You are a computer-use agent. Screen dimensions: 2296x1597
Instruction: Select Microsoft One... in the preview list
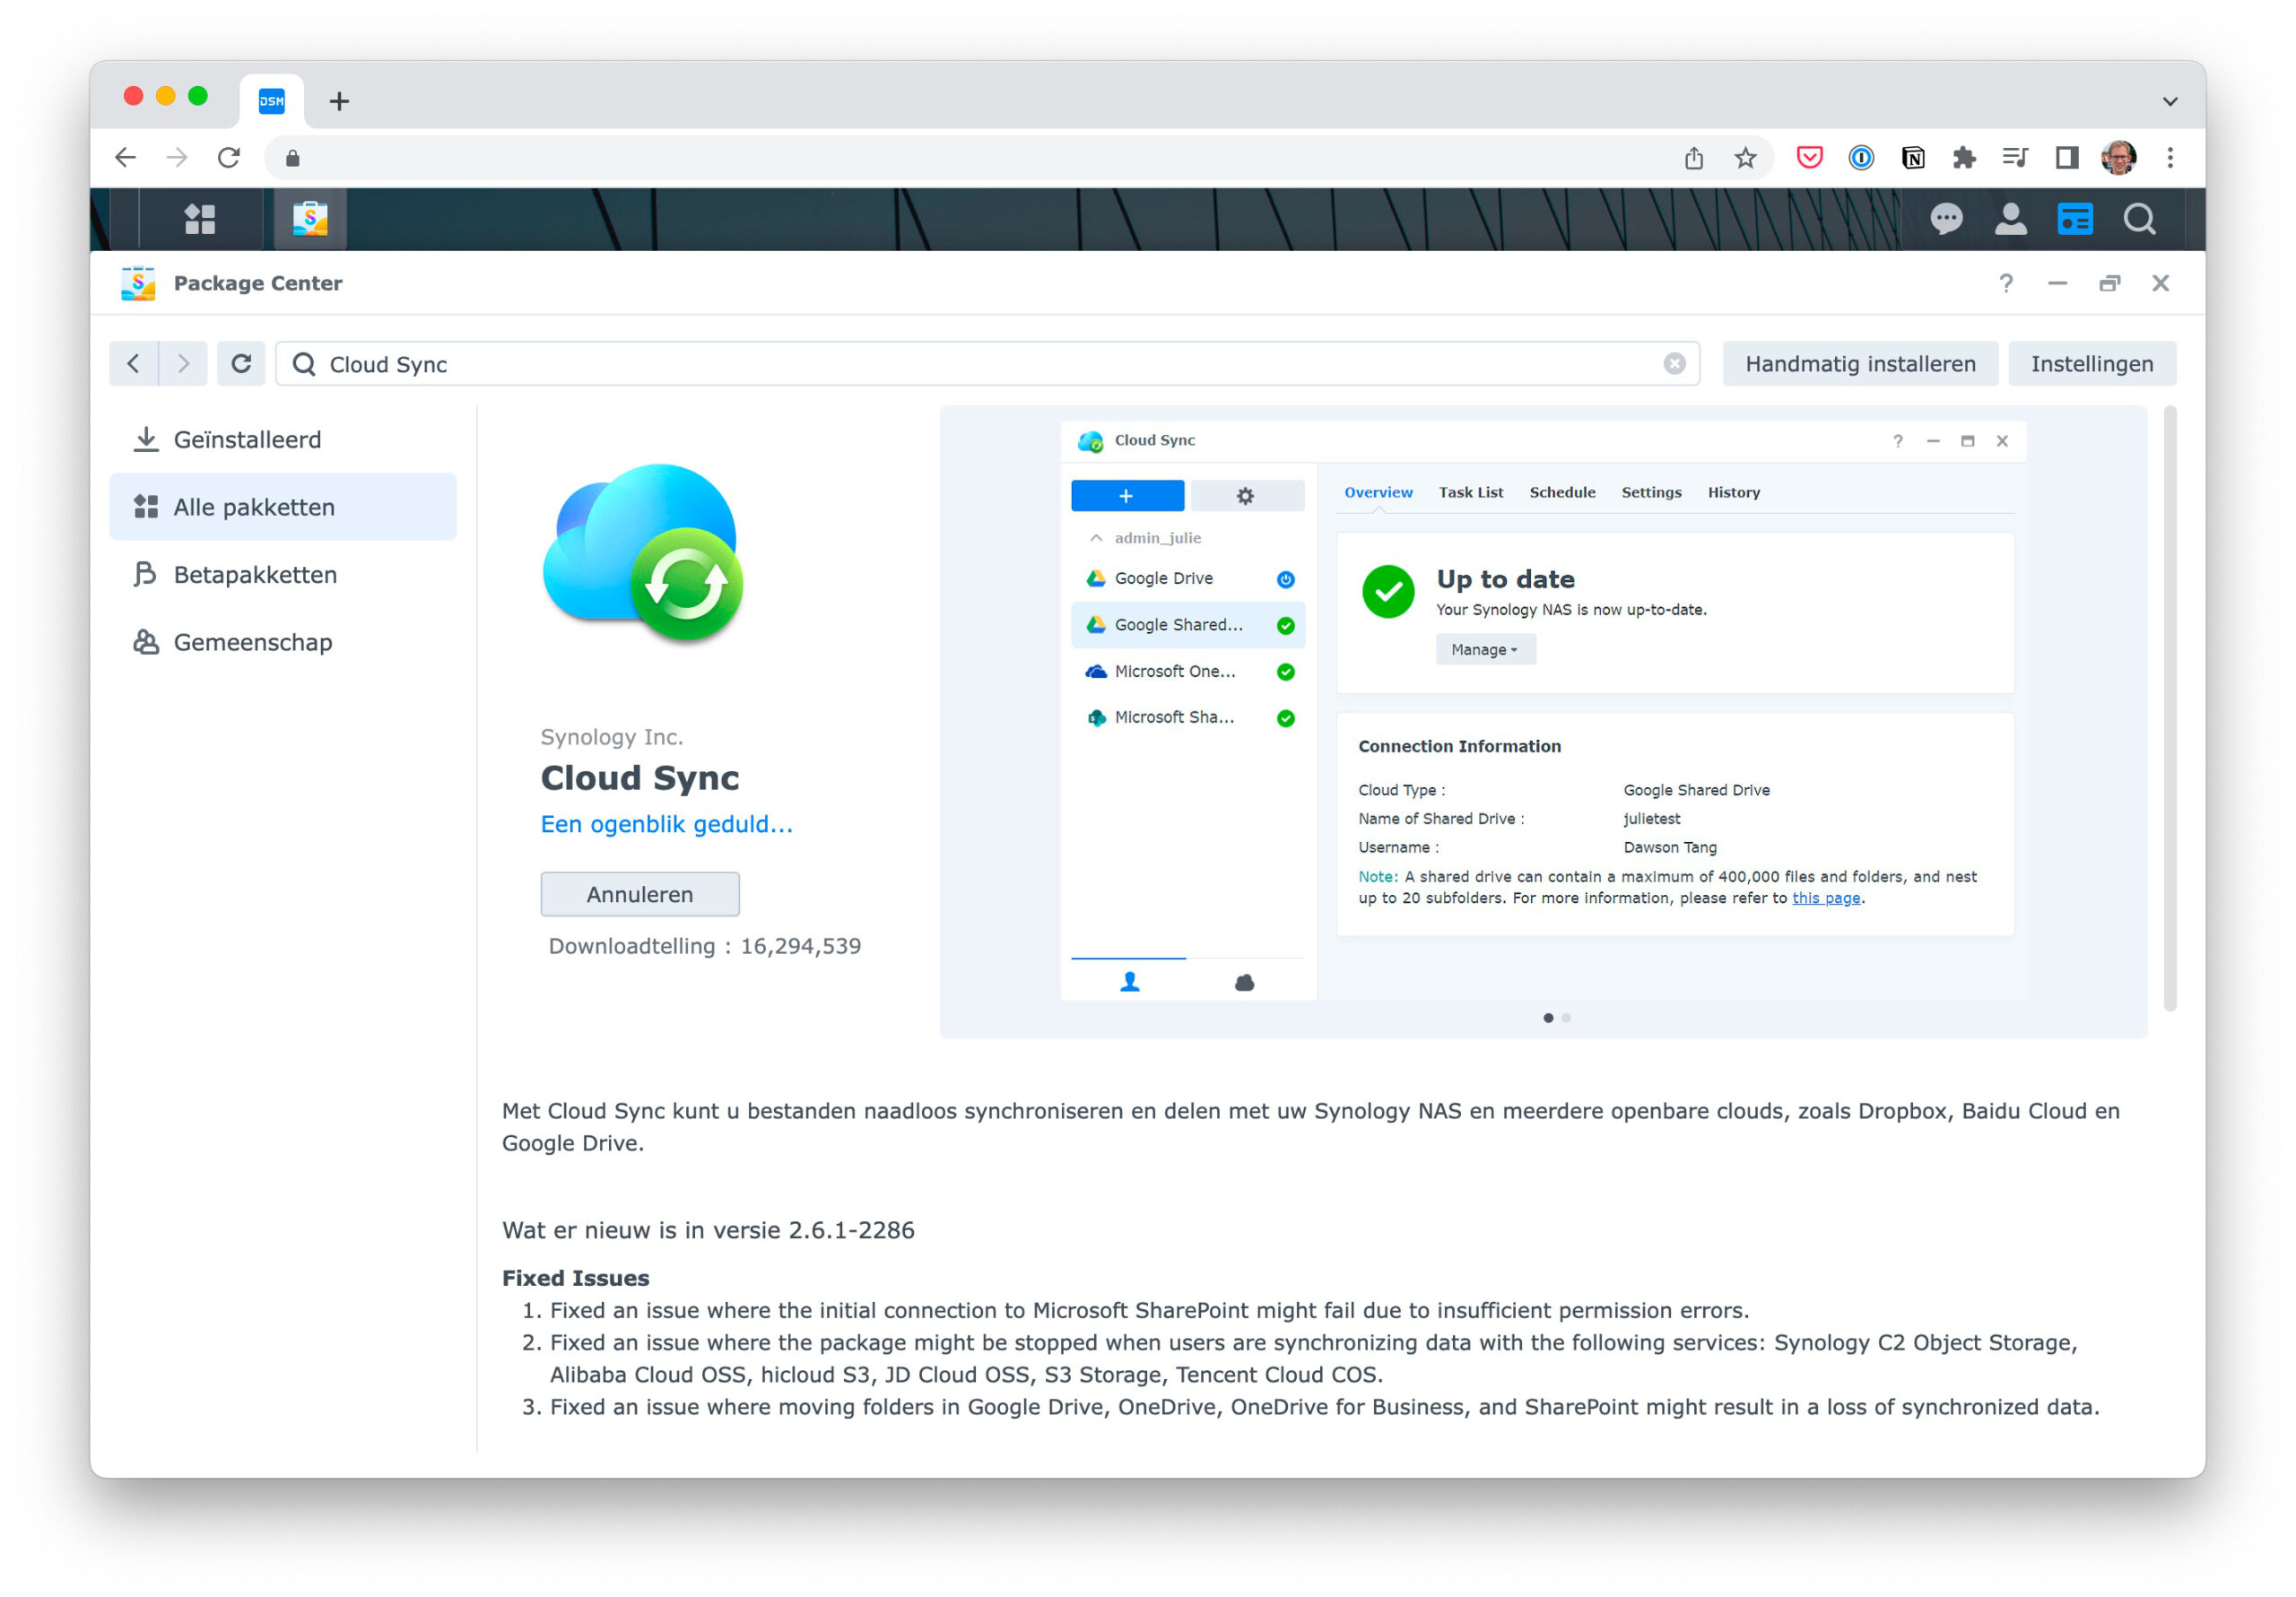pos(1187,672)
